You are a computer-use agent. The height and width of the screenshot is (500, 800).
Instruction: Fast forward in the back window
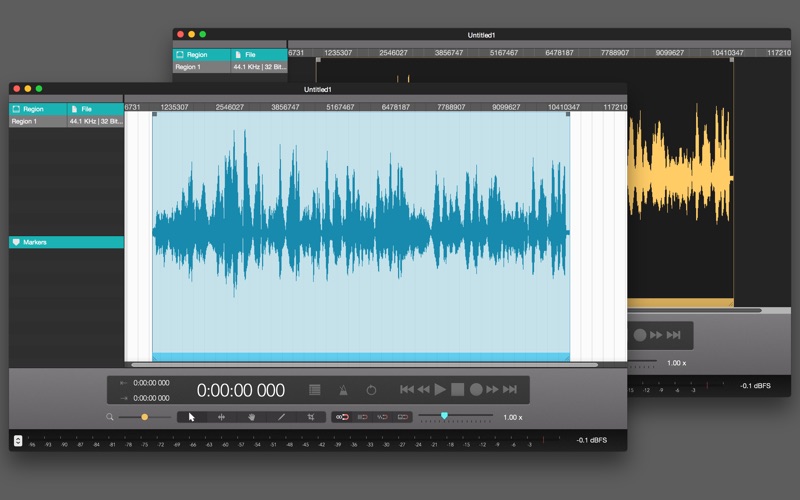coord(656,335)
